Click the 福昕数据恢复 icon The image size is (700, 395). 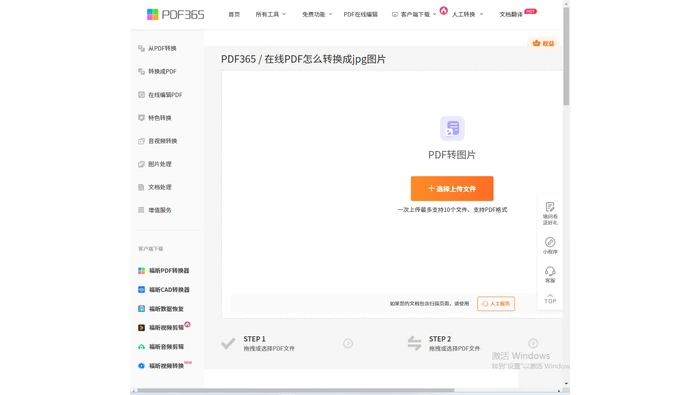(x=141, y=309)
